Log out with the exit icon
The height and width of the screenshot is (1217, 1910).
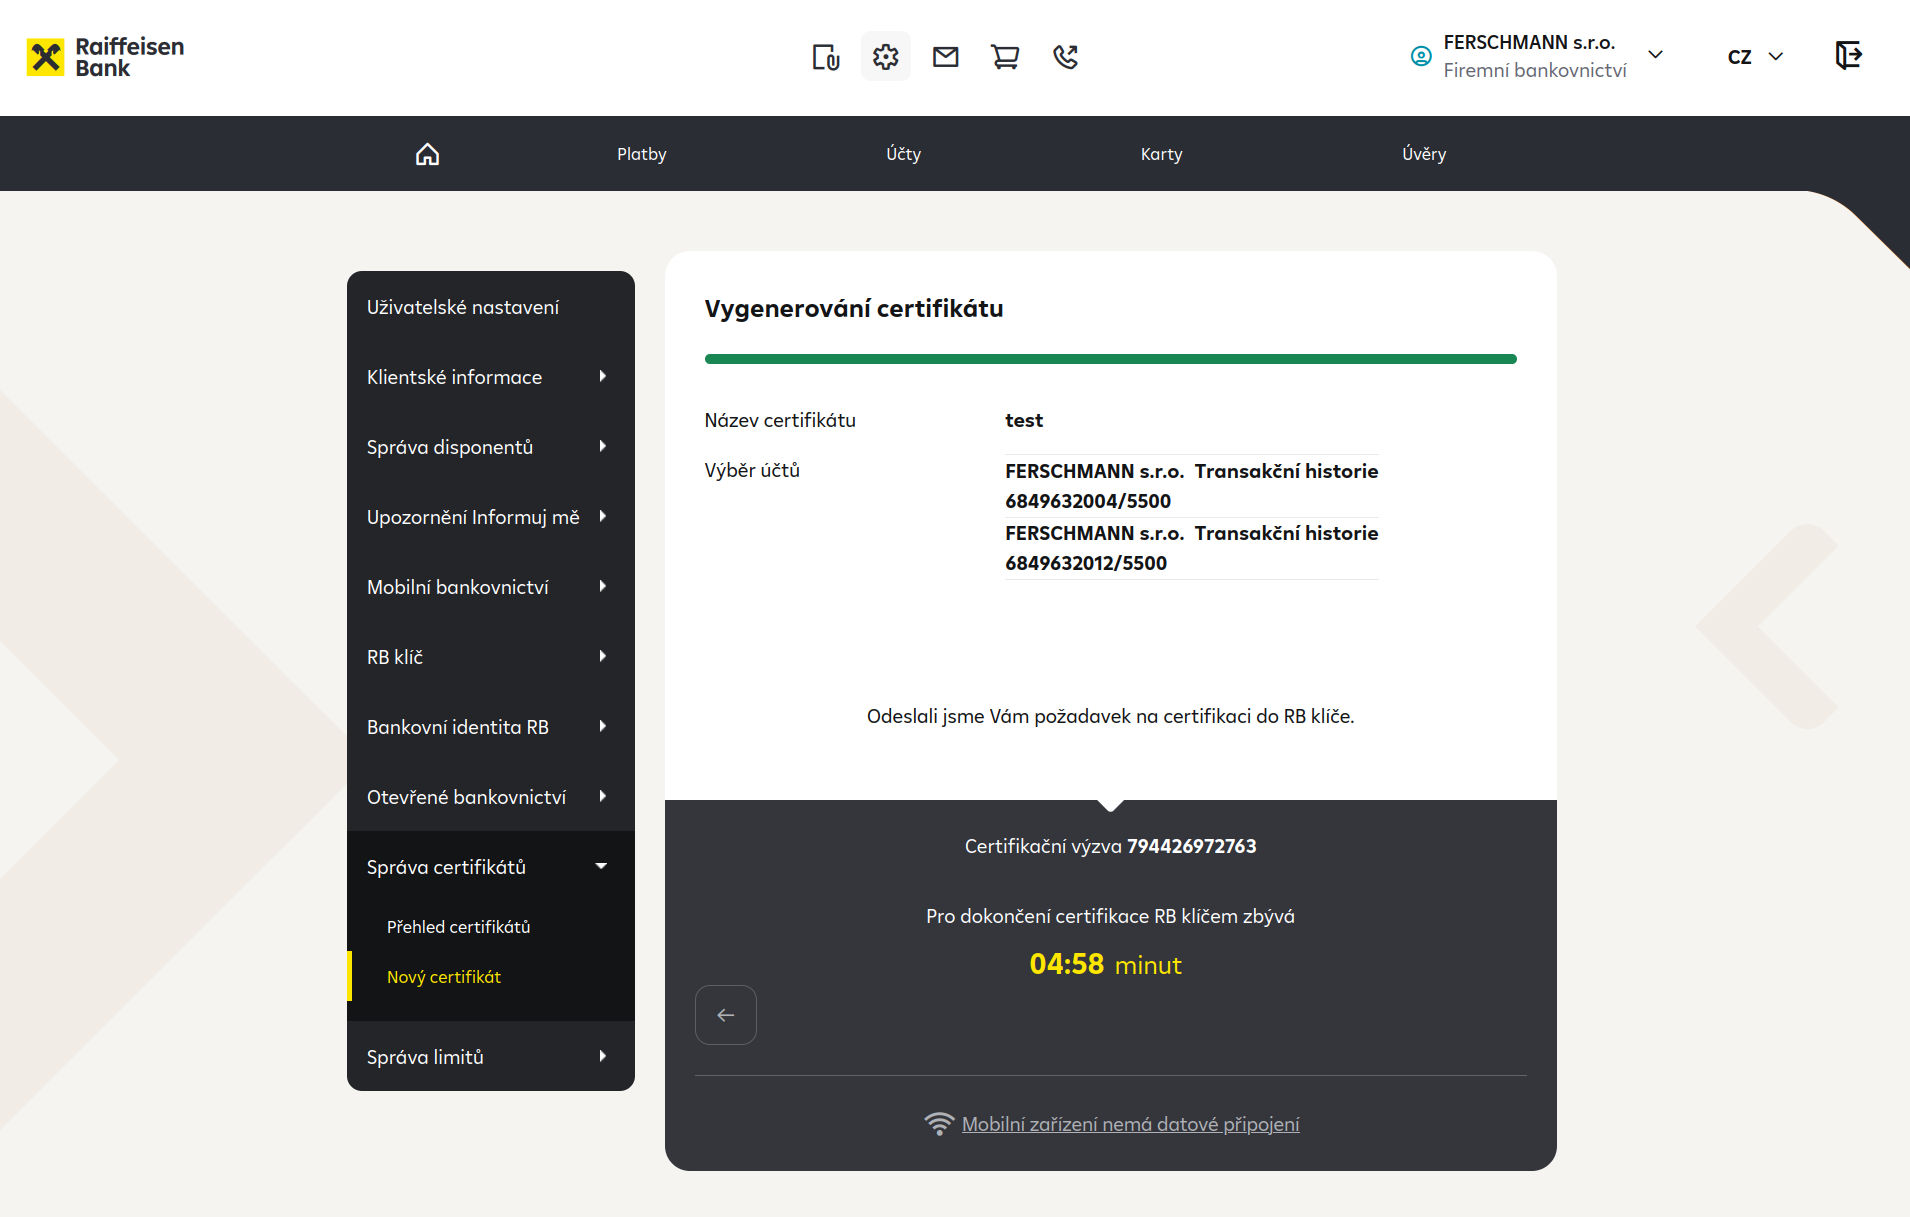[1848, 55]
